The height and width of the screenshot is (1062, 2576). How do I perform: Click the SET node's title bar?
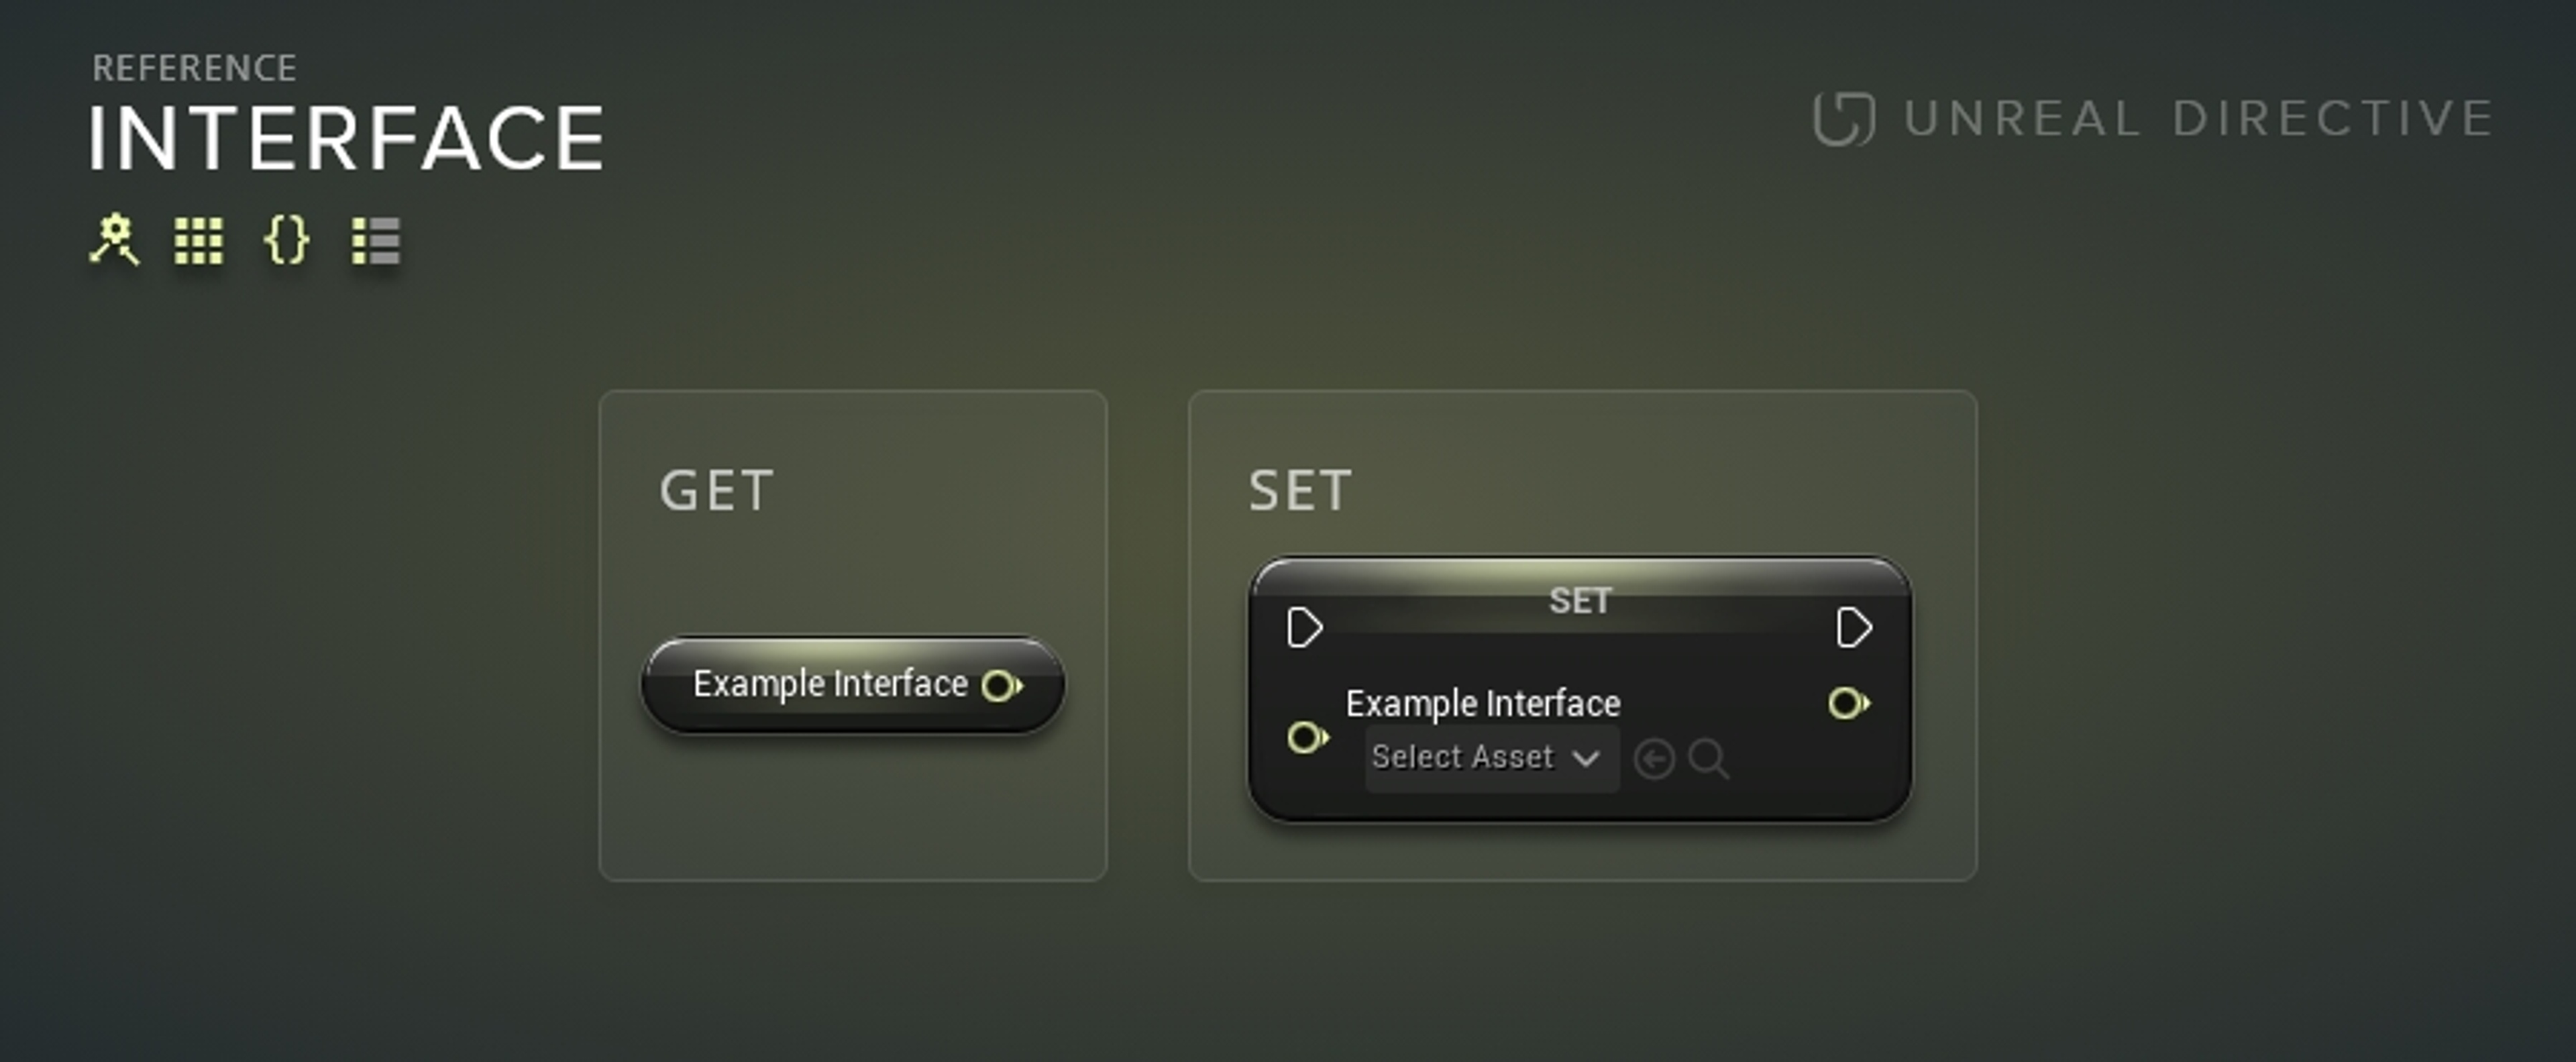point(1579,600)
